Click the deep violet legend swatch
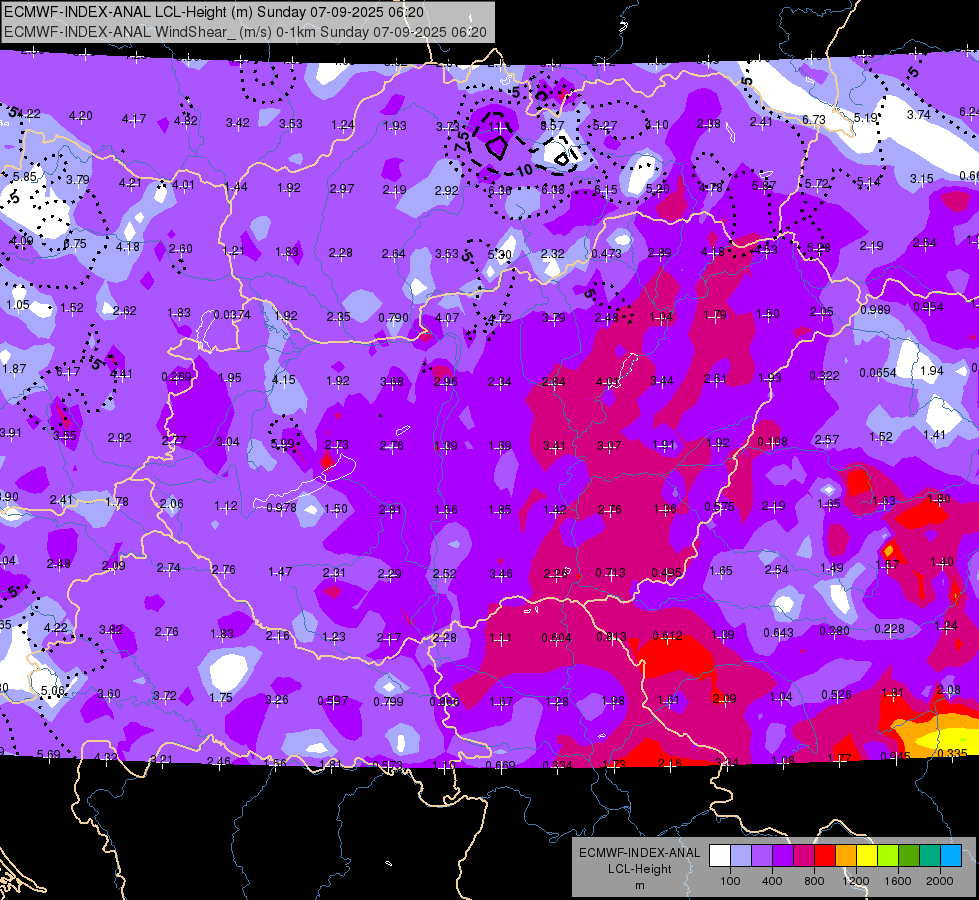979x900 pixels. coord(783,856)
